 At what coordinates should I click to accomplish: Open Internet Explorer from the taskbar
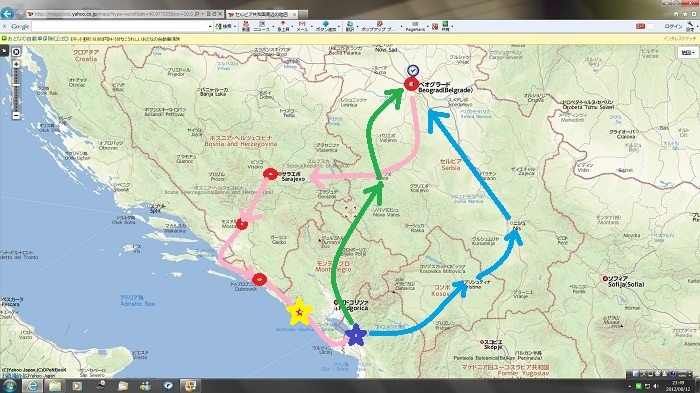[x=32, y=385]
